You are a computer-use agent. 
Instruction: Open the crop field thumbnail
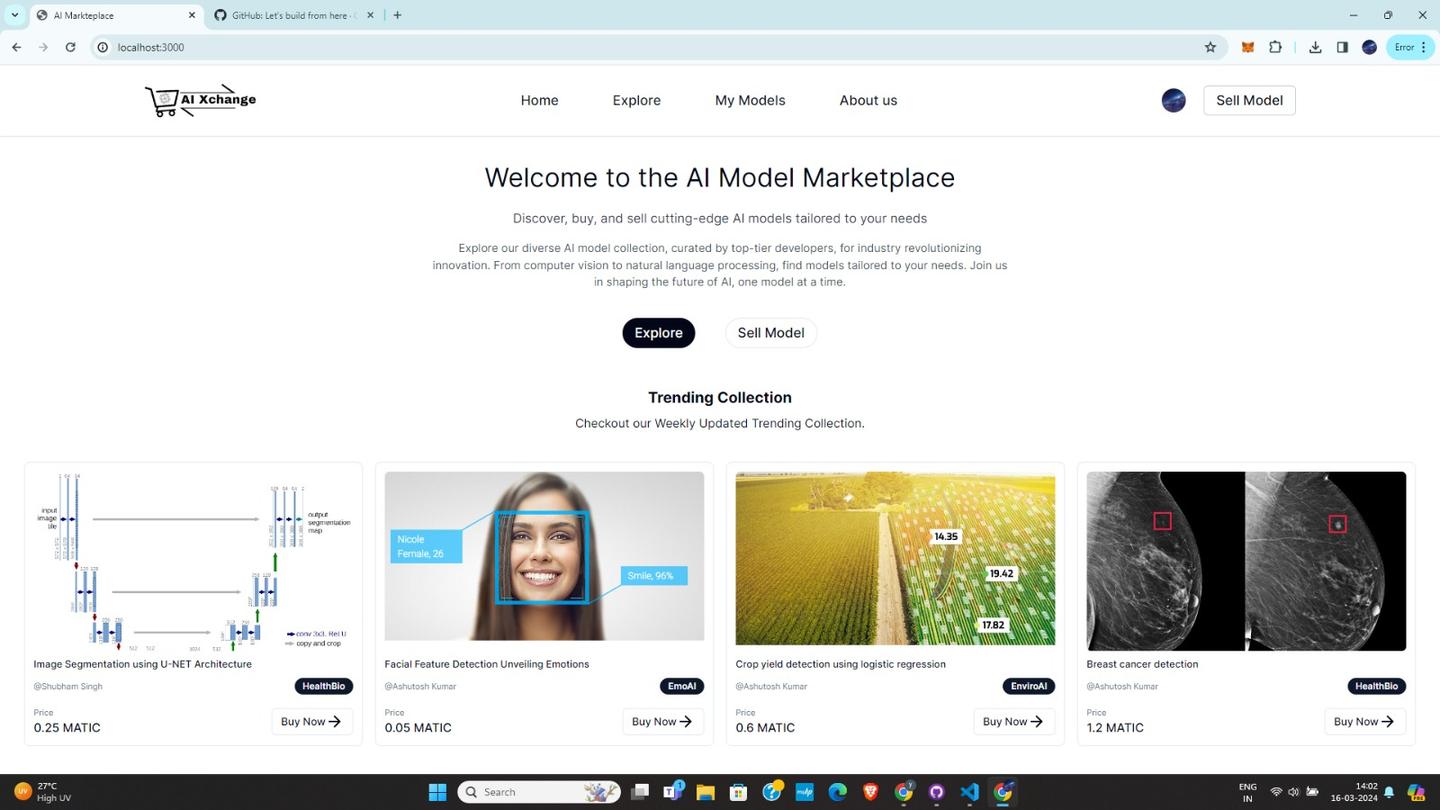(895, 558)
